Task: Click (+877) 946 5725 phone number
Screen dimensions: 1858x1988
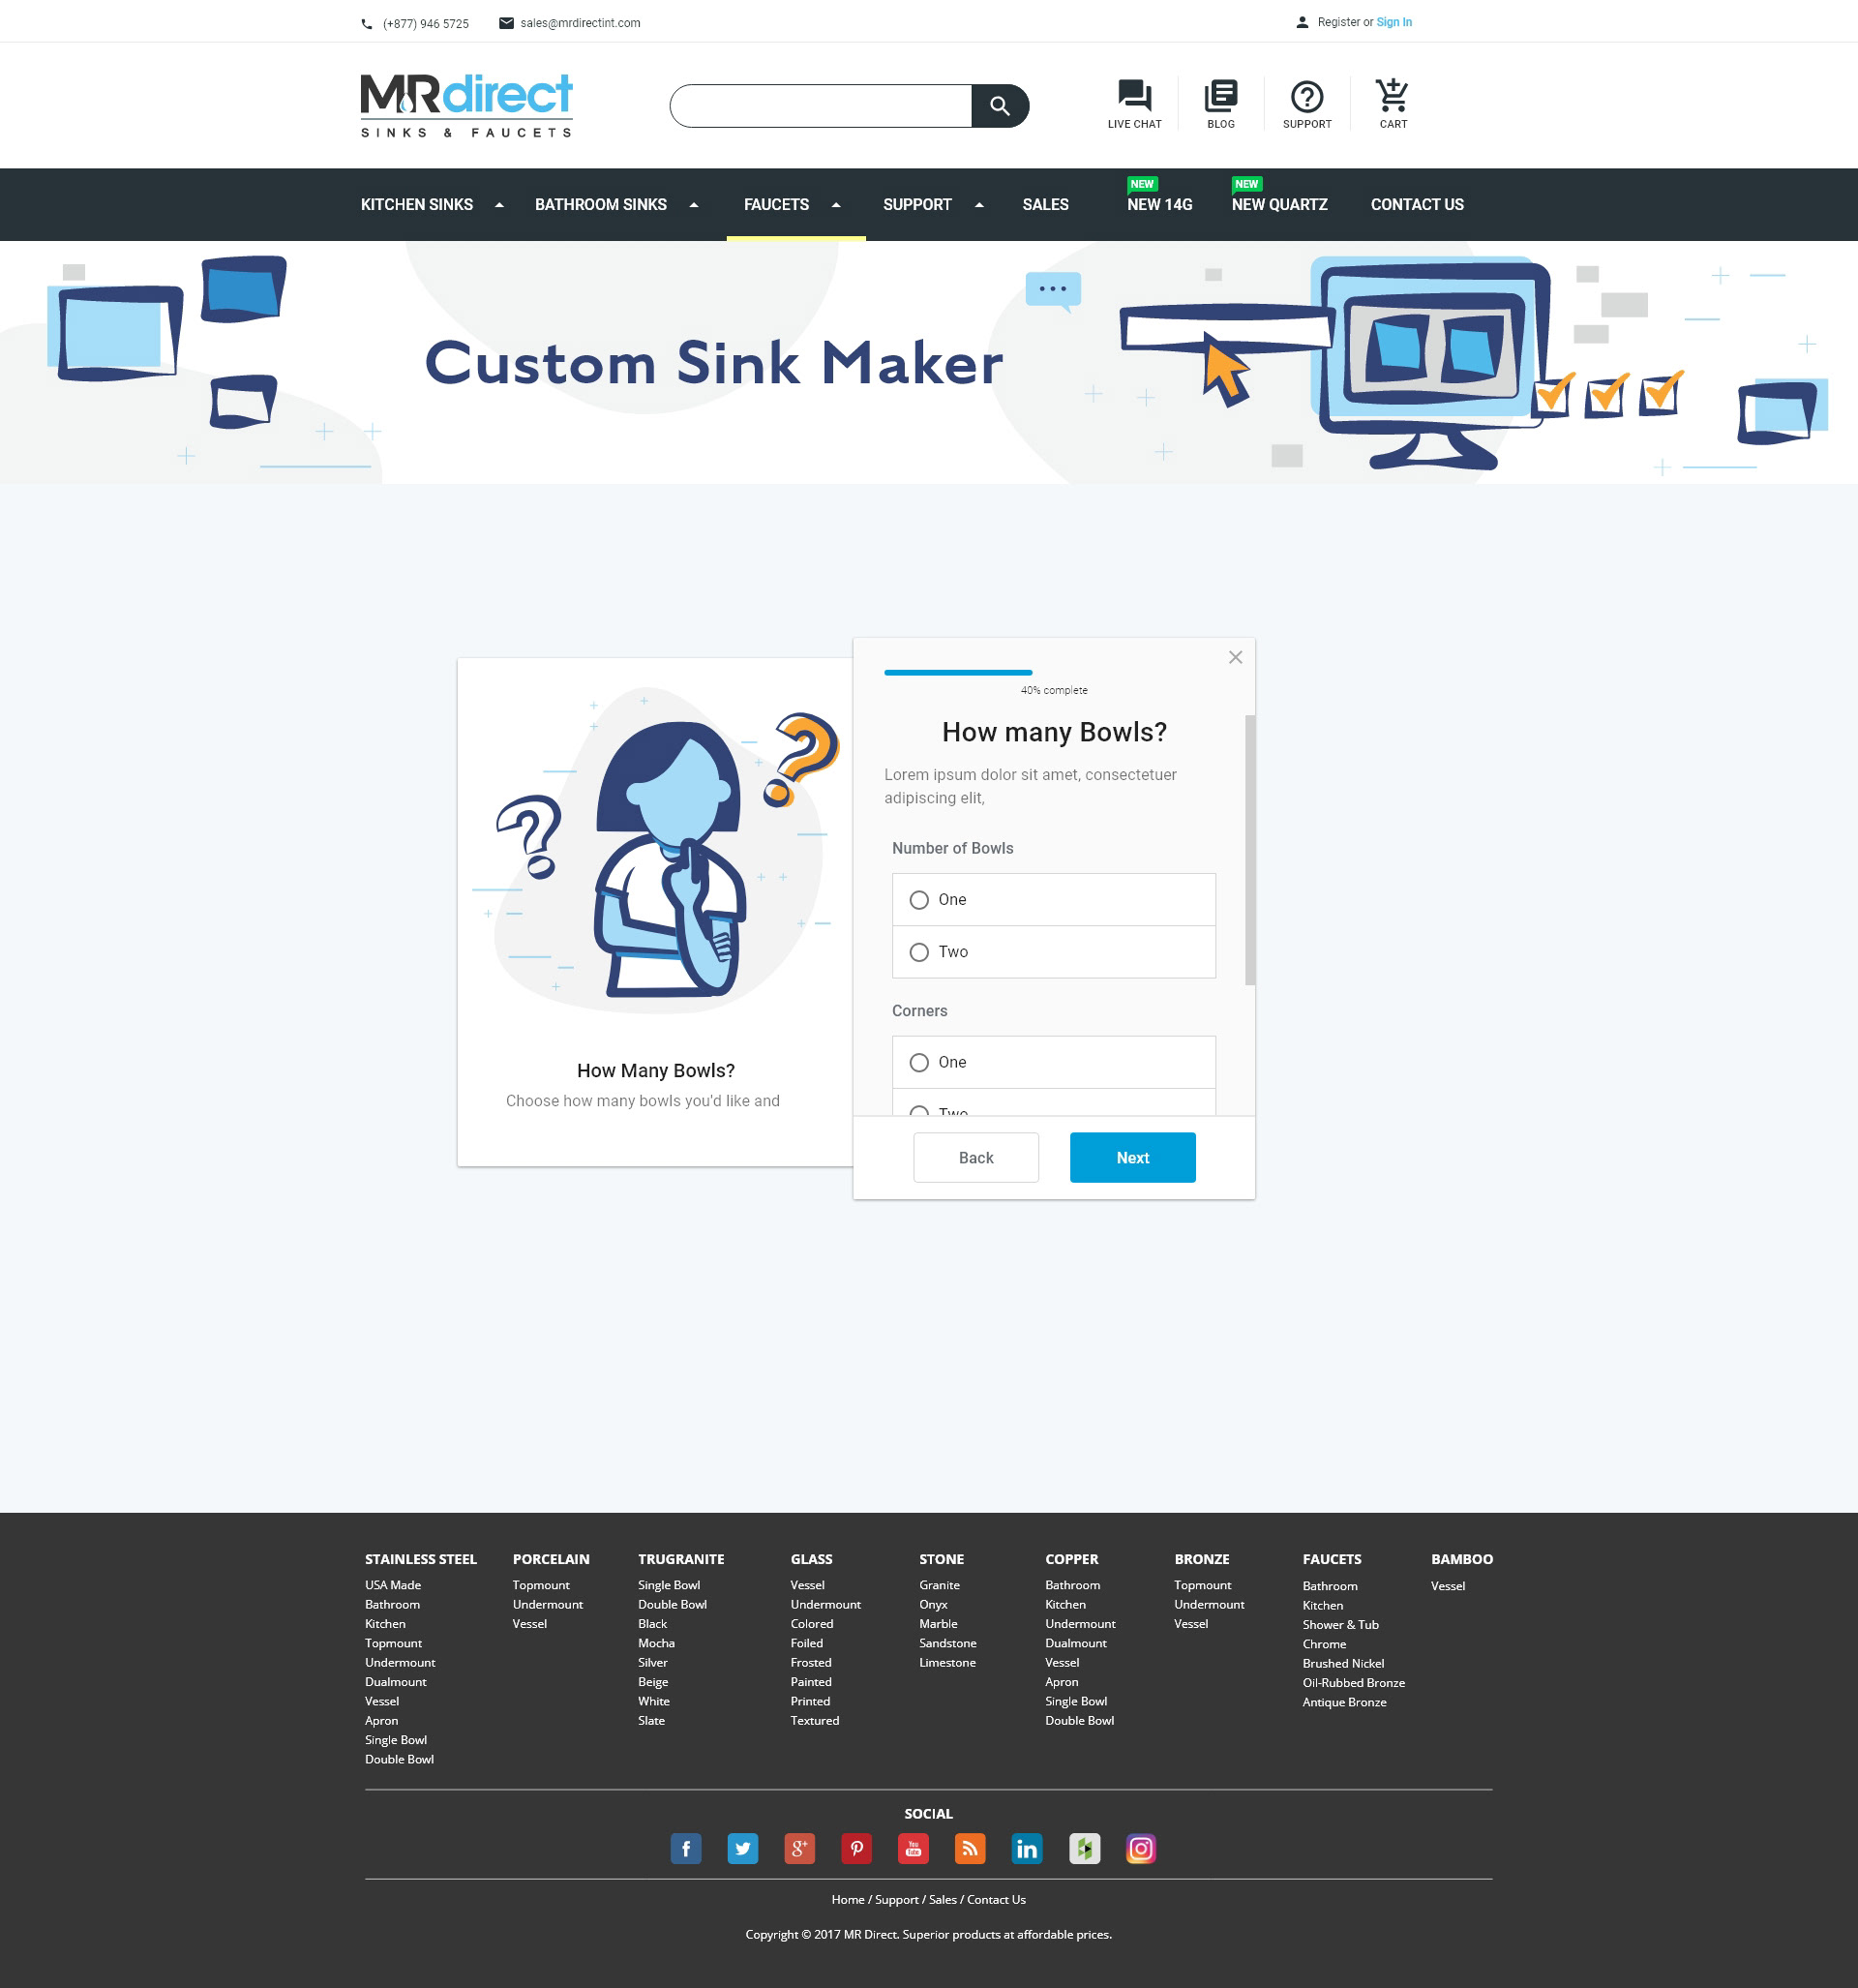Action: [x=425, y=24]
